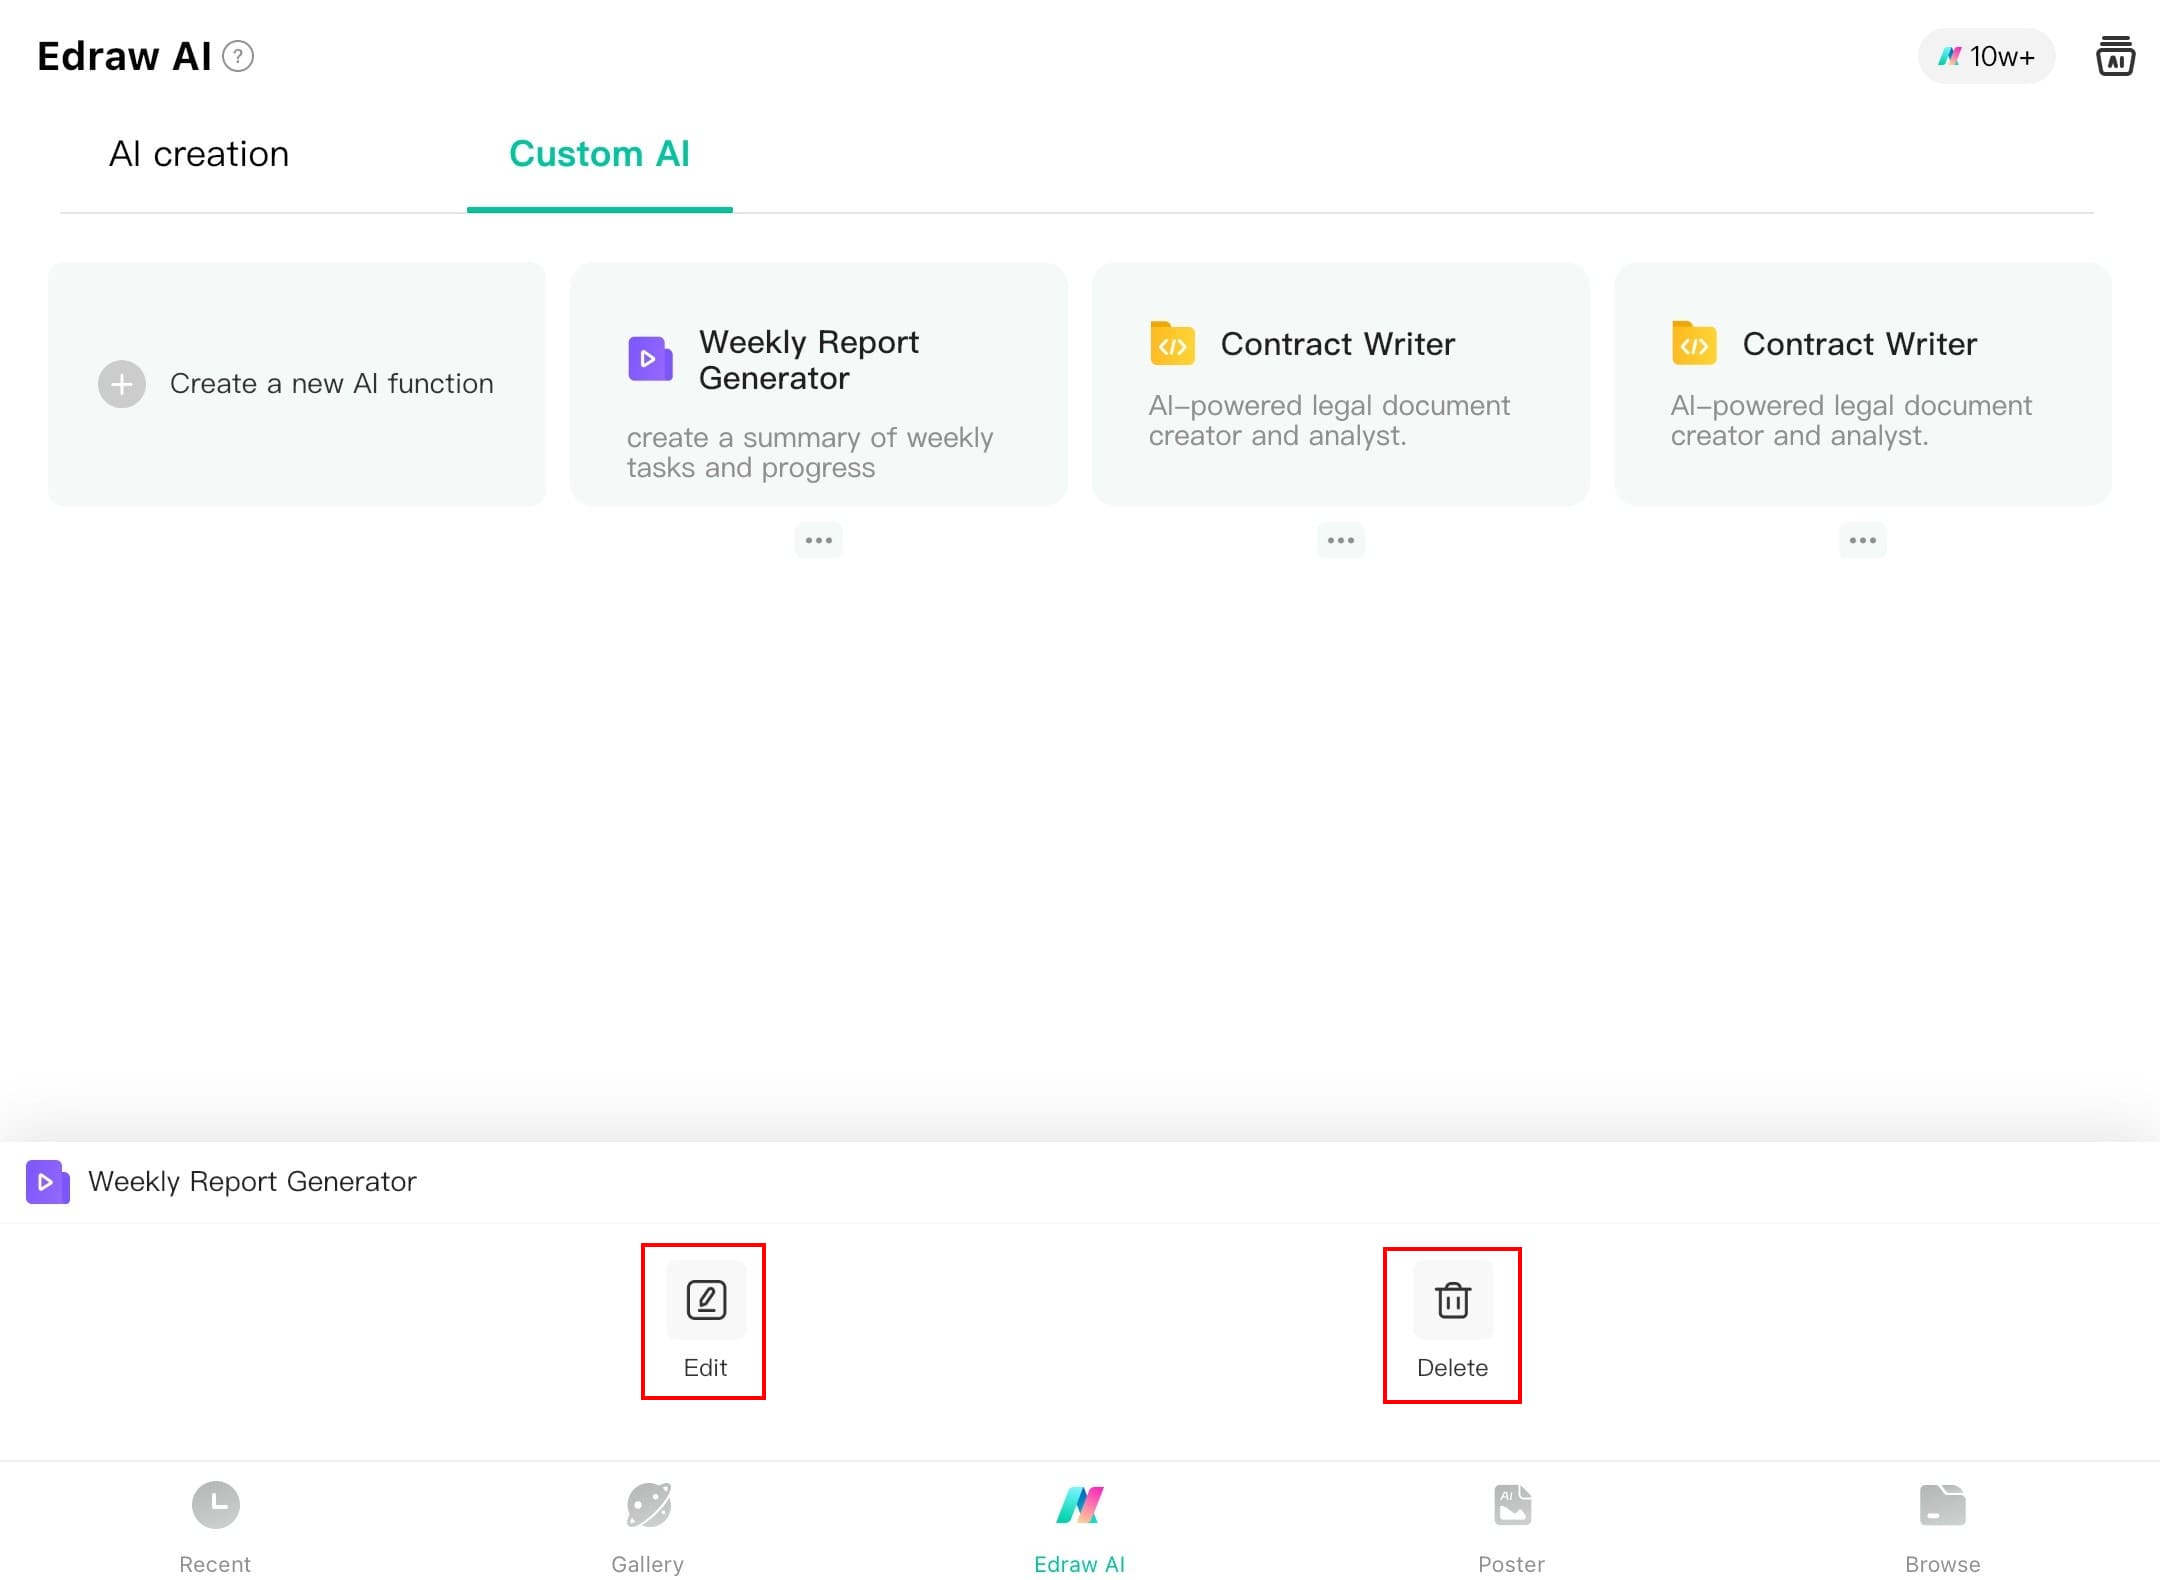Click the Delete trash icon

point(1452,1300)
